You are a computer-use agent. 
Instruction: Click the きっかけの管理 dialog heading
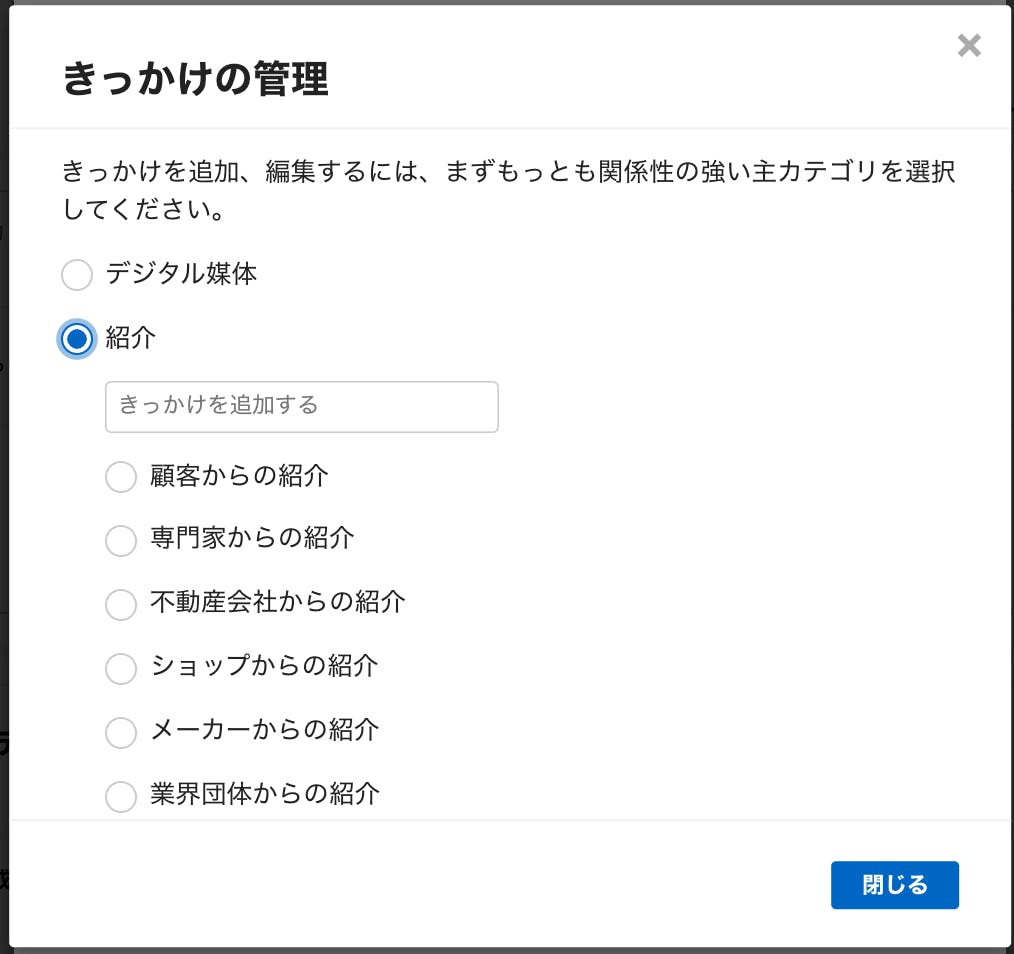tap(195, 78)
